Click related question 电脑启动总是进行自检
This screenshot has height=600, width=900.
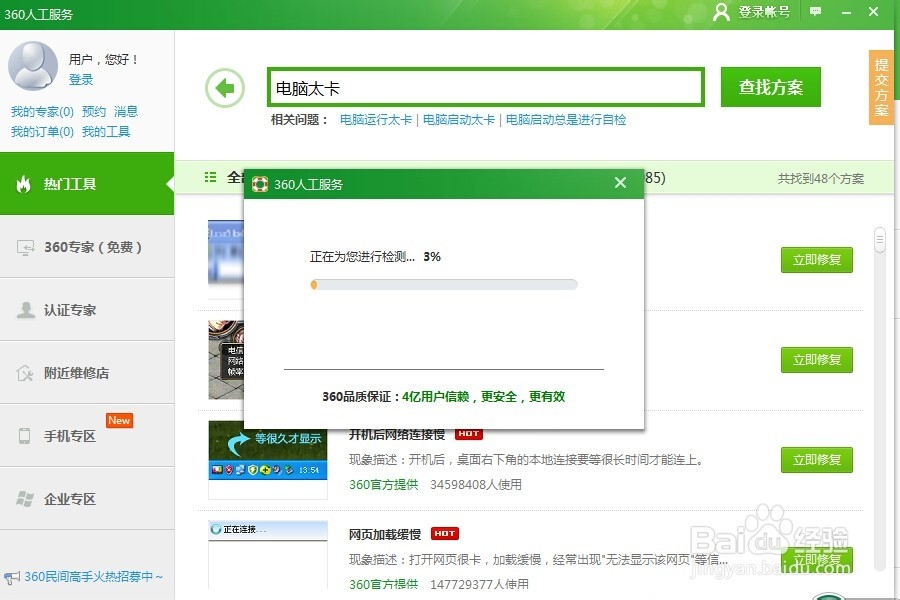(566, 119)
